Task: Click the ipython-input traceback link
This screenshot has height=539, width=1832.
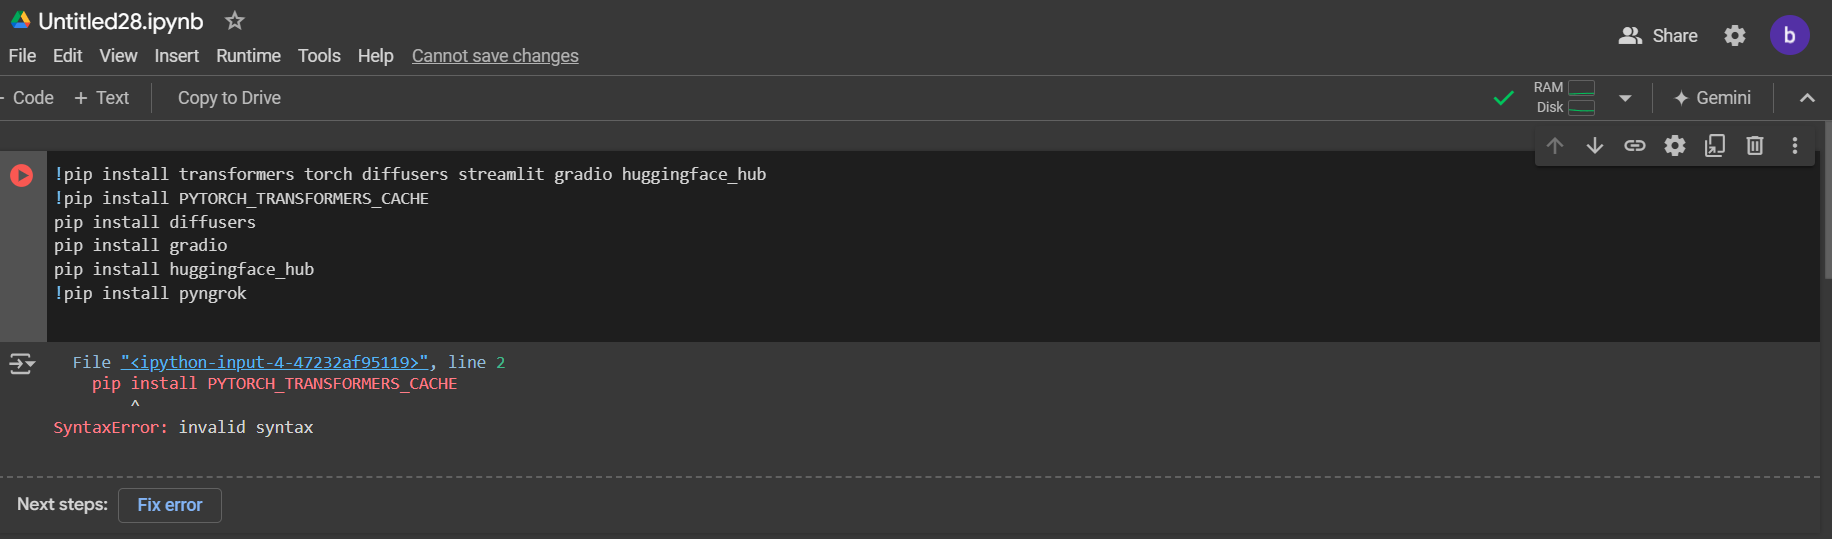Action: pos(274,362)
